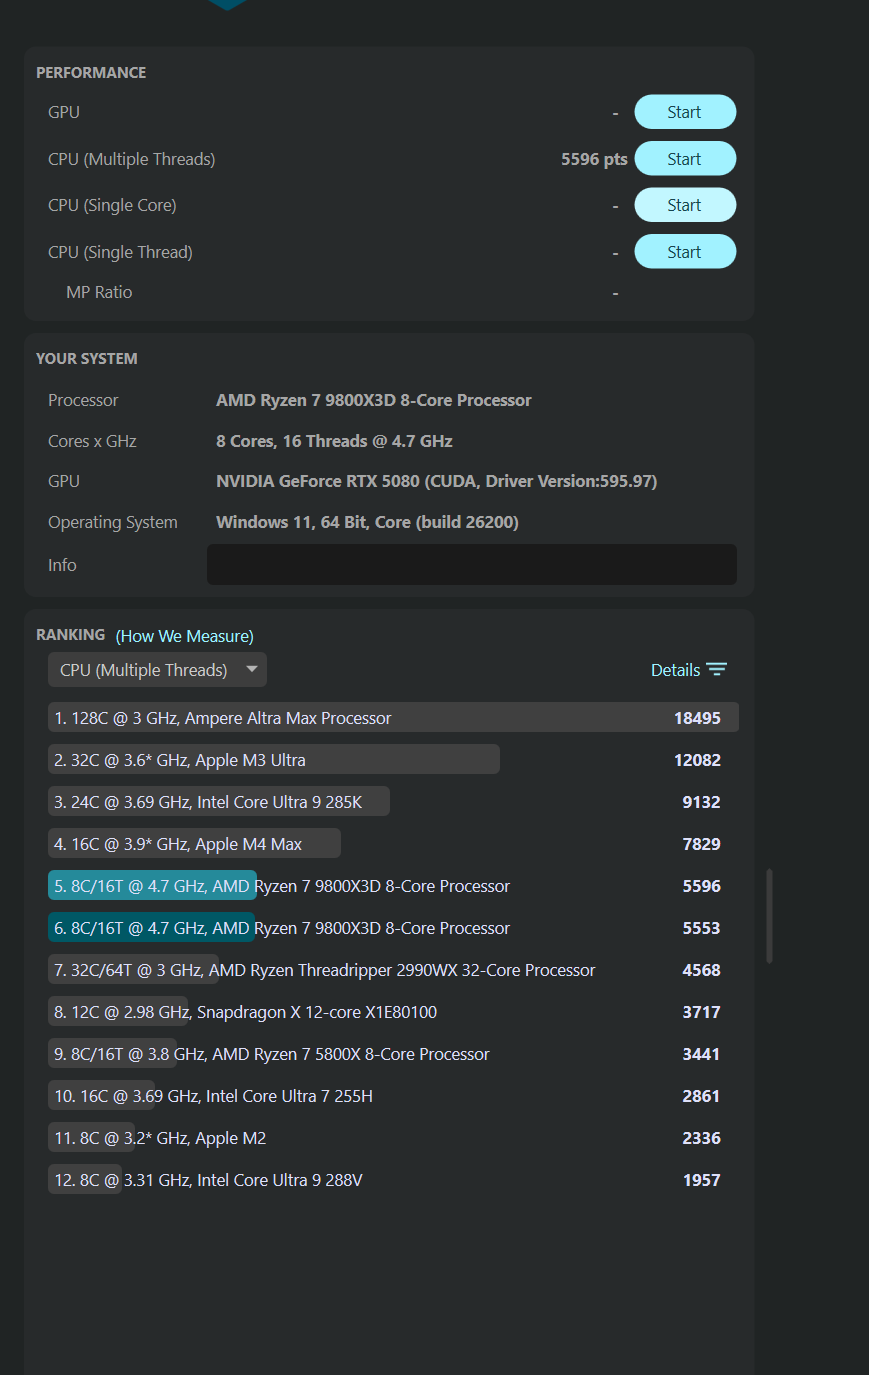Click the Info text field
This screenshot has width=869, height=1375.
click(x=471, y=565)
